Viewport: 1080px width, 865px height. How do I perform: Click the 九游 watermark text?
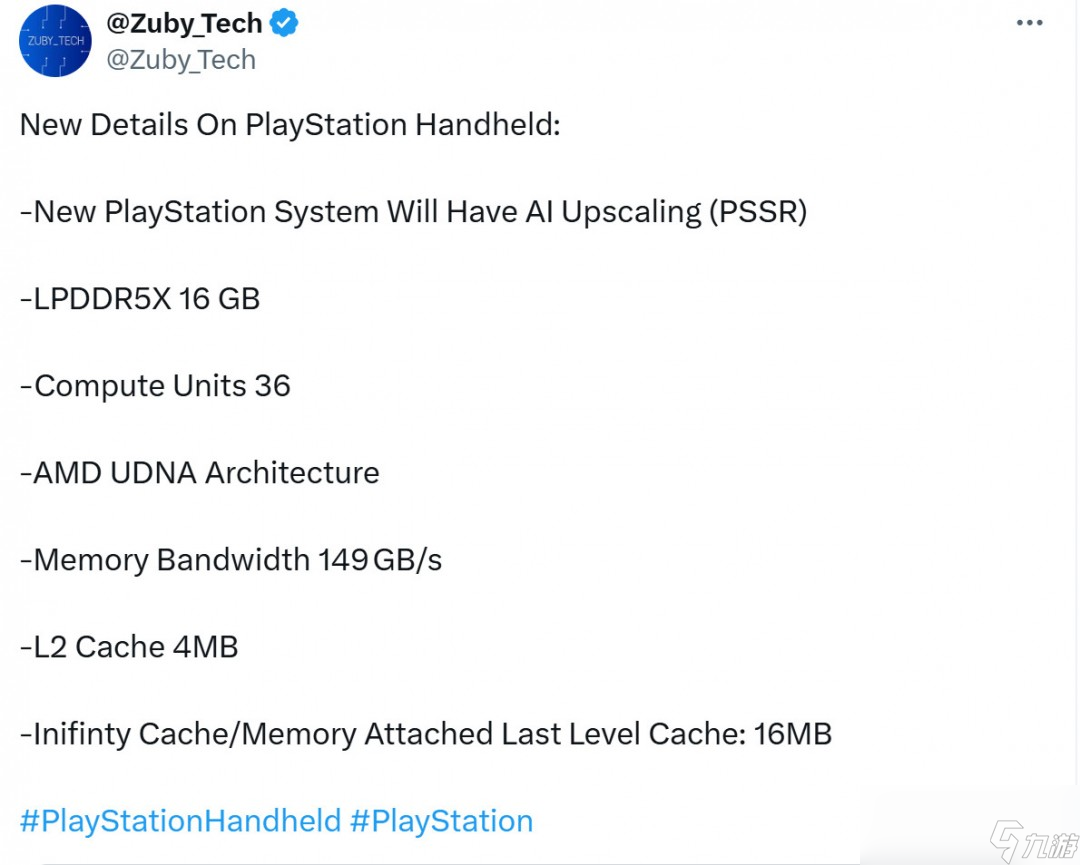point(1049,843)
